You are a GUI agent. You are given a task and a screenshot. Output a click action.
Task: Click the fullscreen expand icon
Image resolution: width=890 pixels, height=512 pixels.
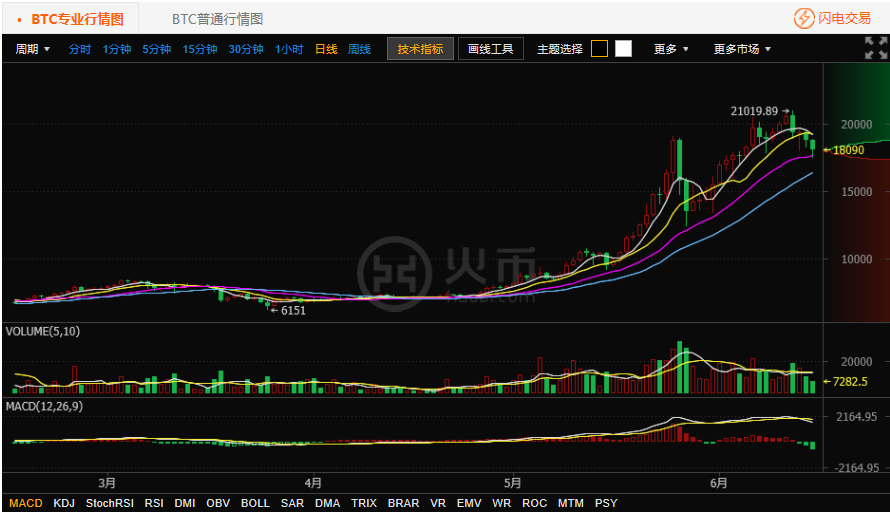click(x=875, y=48)
